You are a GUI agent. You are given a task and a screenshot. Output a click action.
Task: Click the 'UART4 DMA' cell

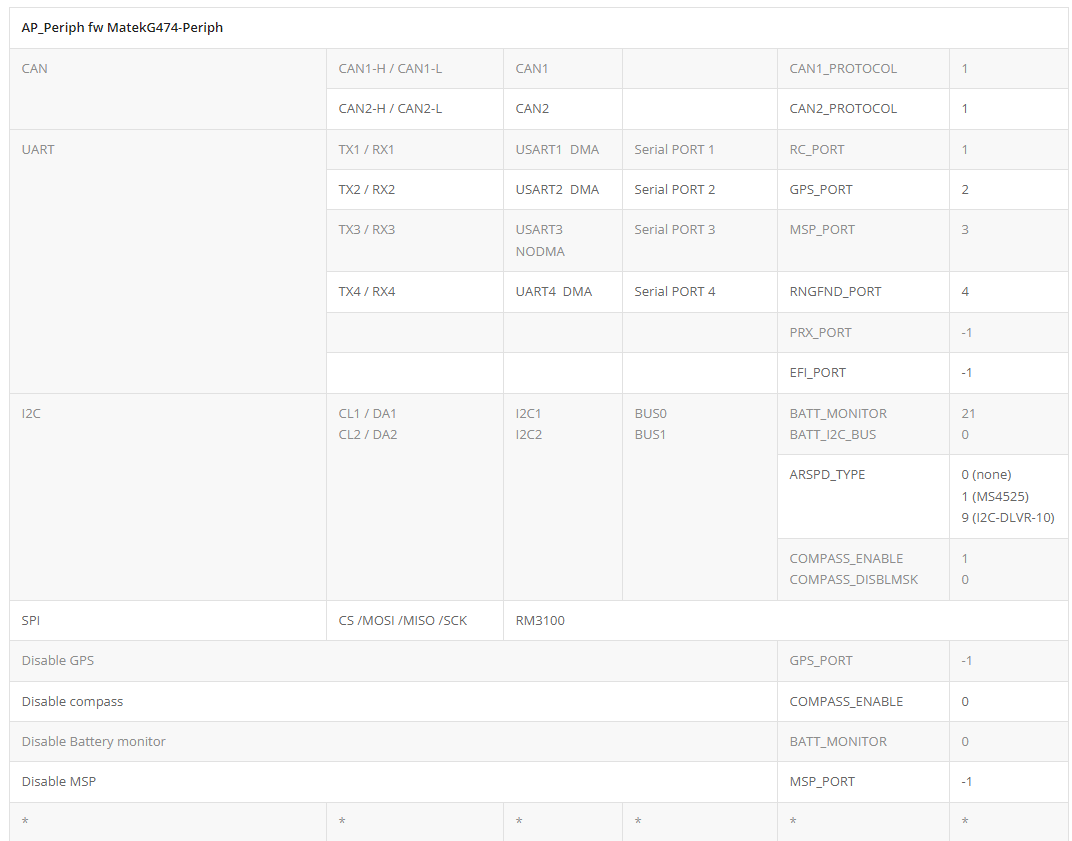563,292
